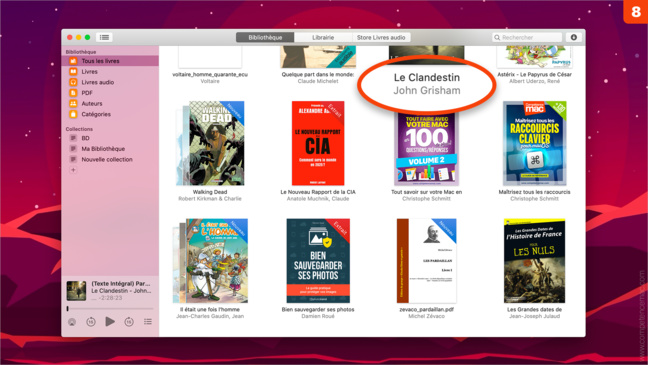The height and width of the screenshot is (365, 648).
Task: Open the BD collection
Action: pos(110,138)
